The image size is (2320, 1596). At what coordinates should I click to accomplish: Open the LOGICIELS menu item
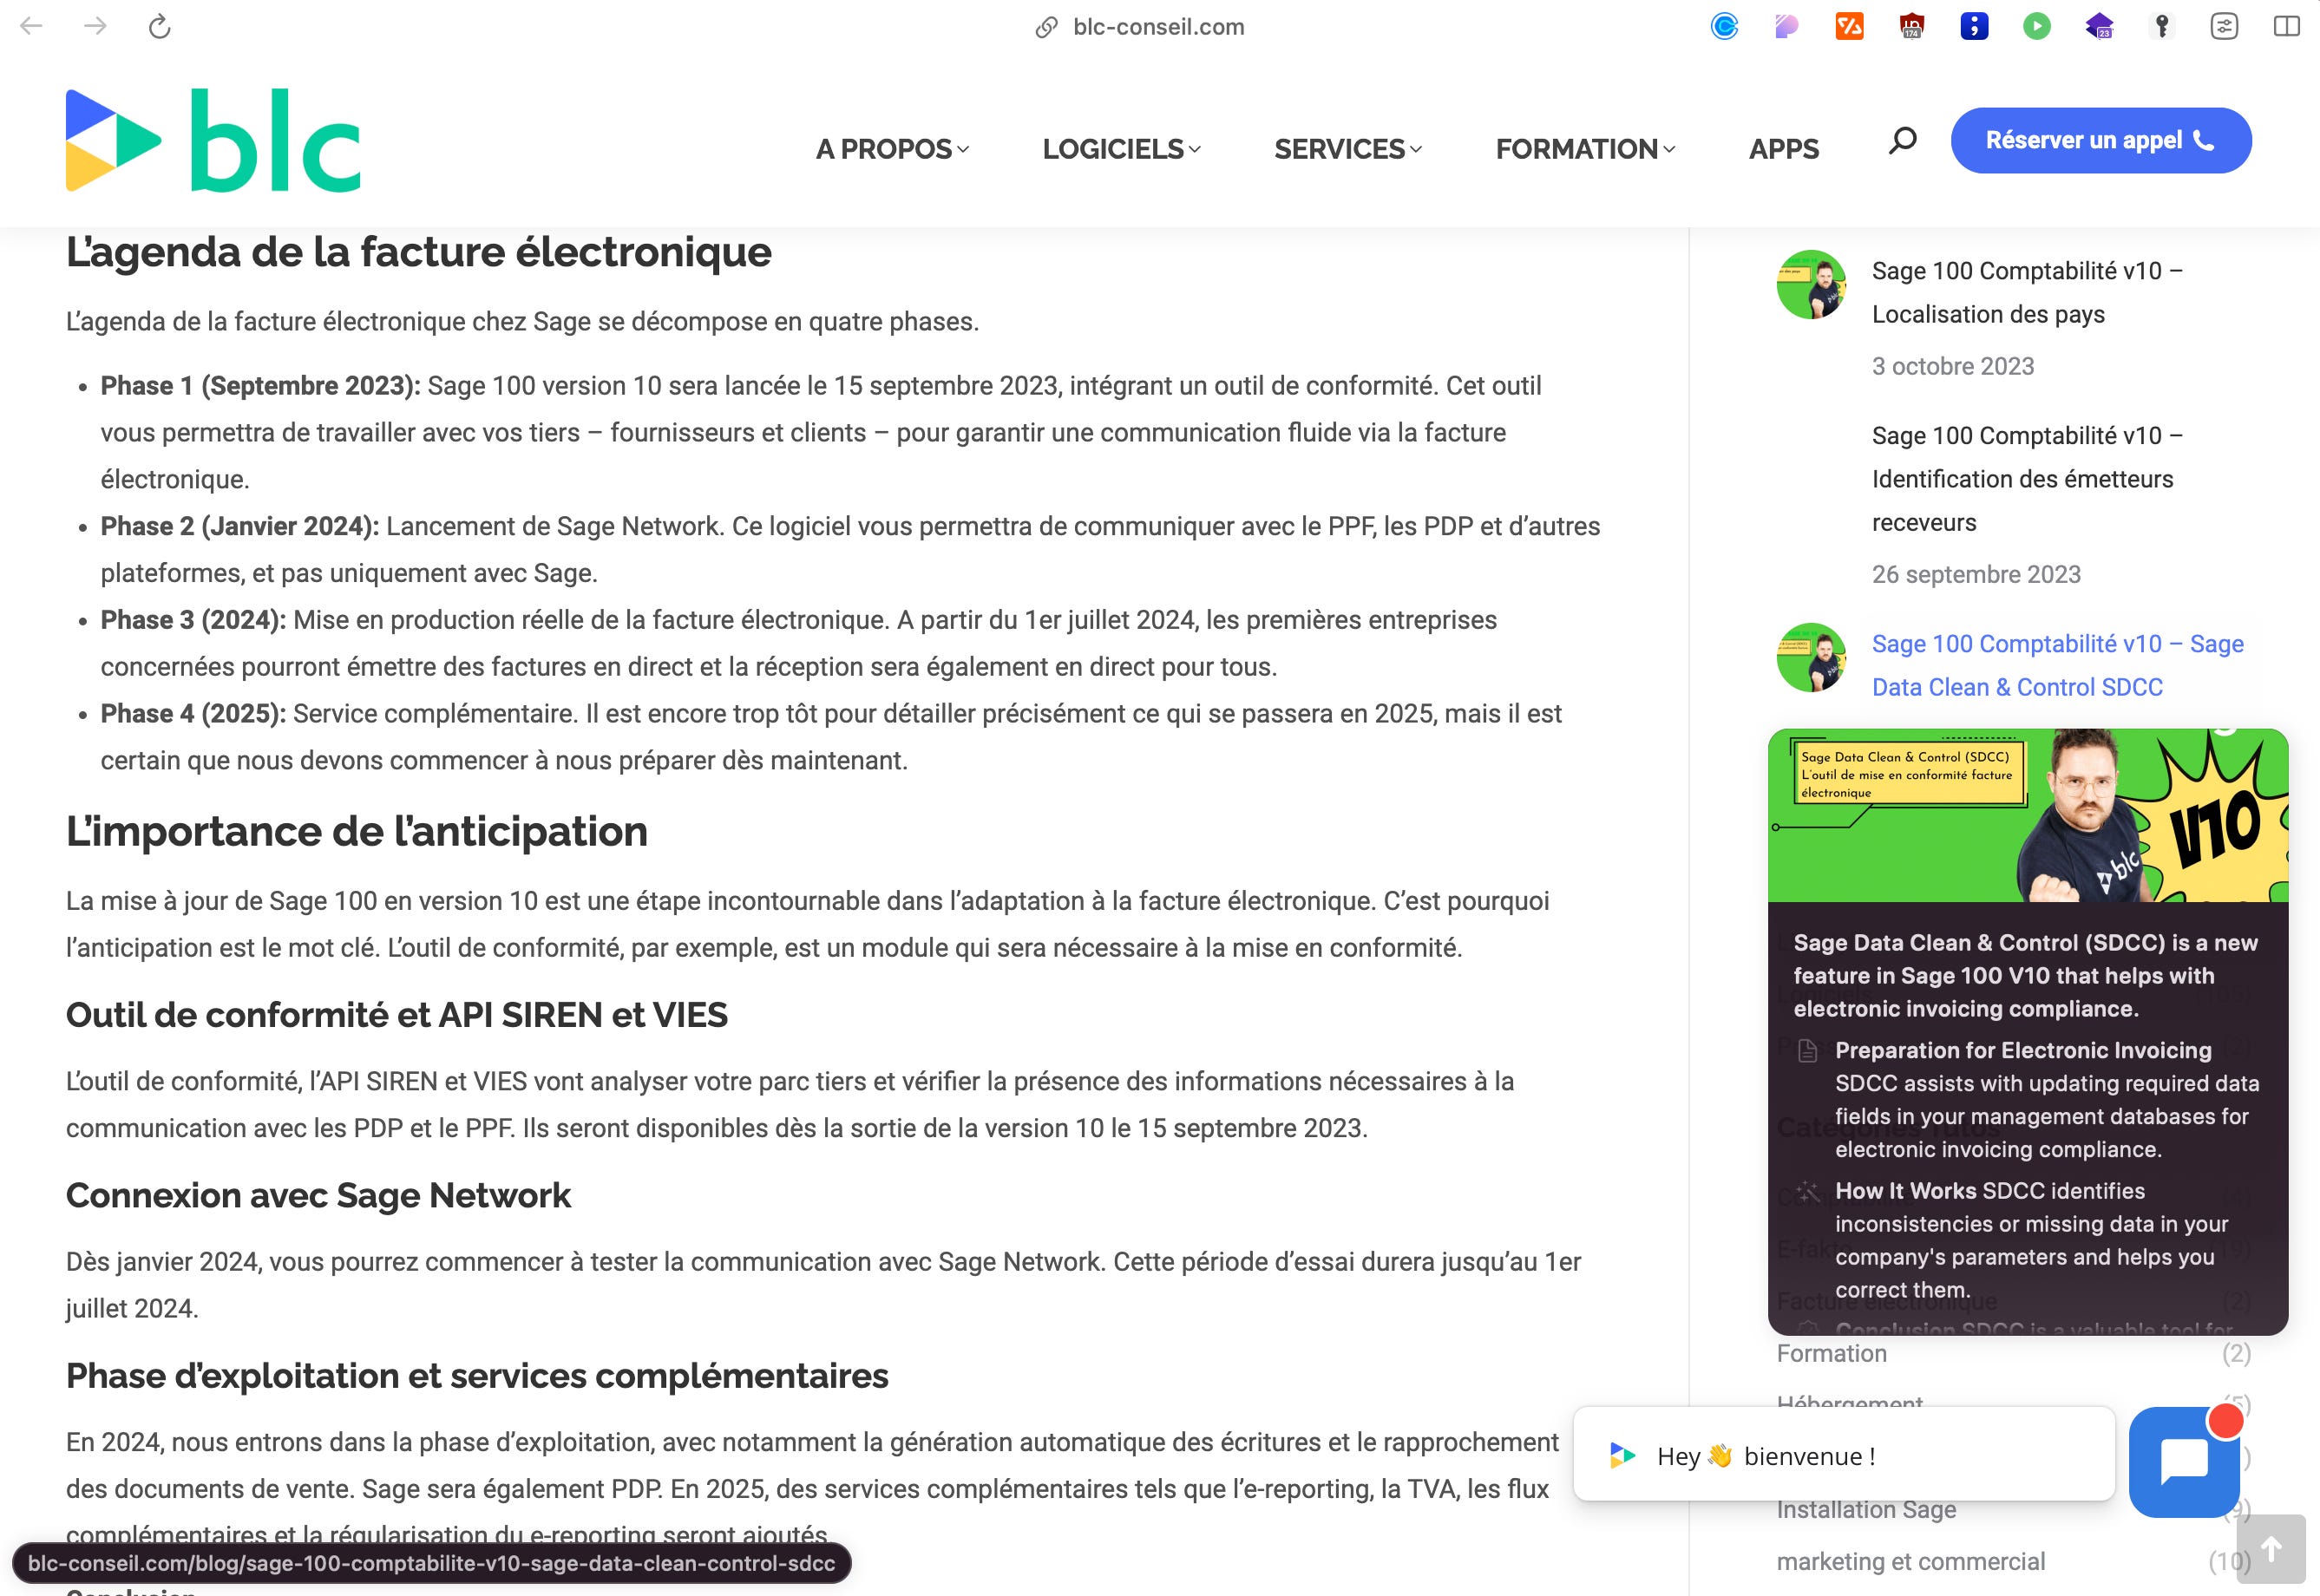click(x=1113, y=149)
